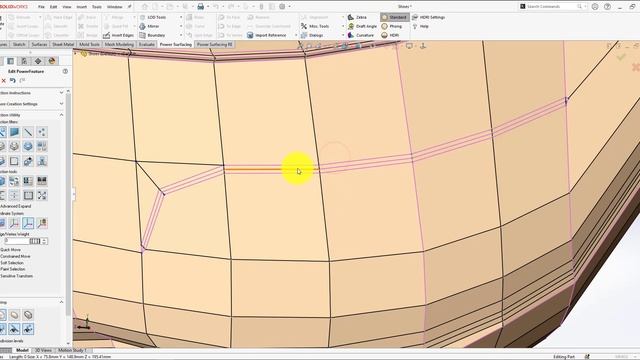Open the 3D Views bottom tab
This screenshot has height=360, width=640.
click(43, 350)
